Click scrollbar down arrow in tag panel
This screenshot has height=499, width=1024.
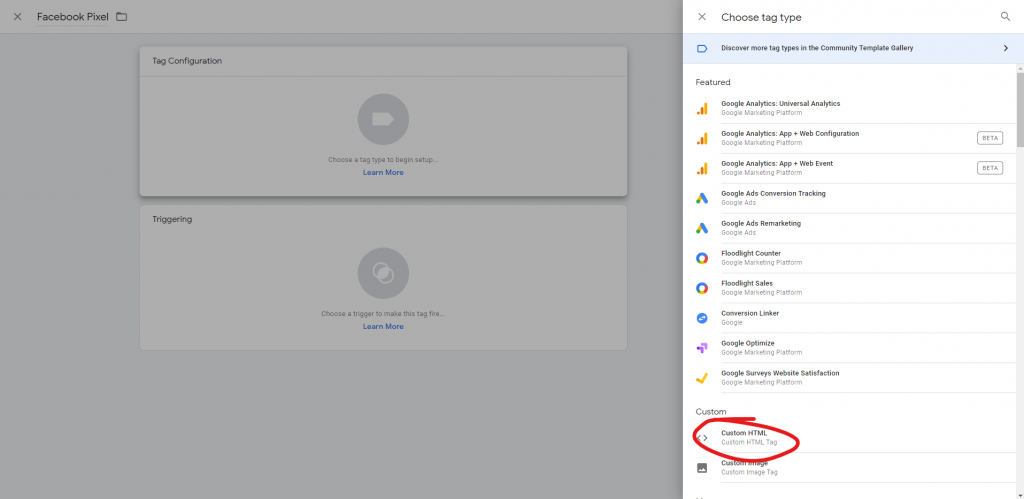[x=1019, y=495]
